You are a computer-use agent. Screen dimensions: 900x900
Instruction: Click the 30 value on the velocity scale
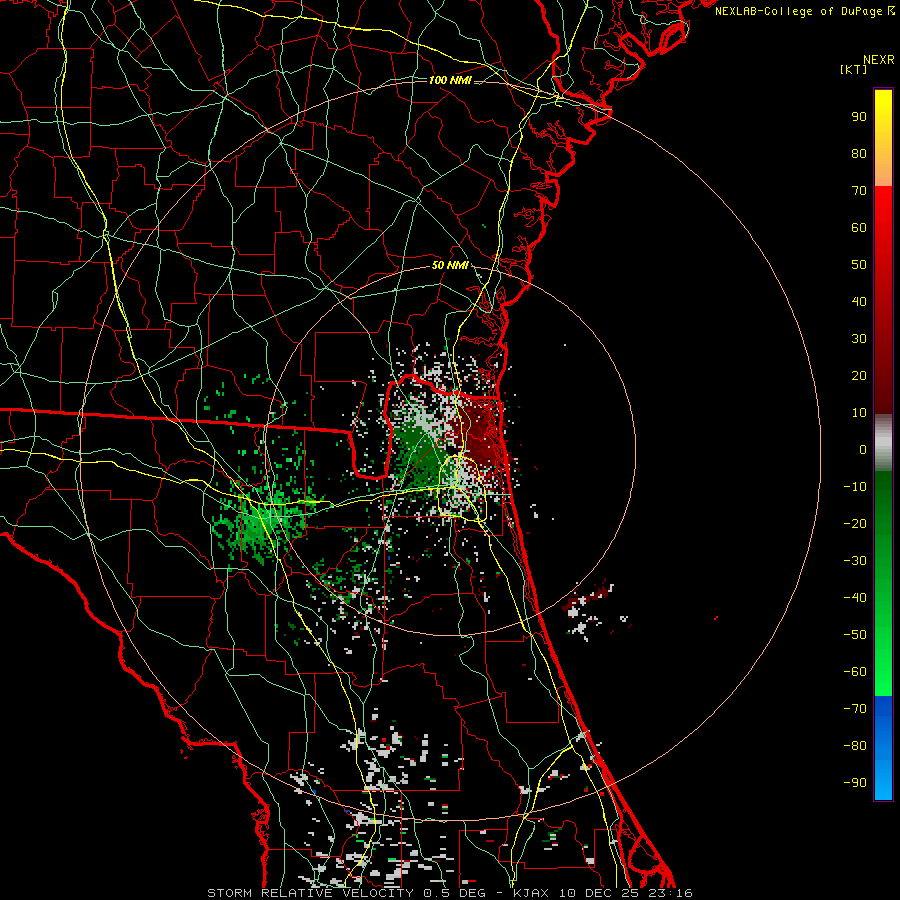coord(859,339)
